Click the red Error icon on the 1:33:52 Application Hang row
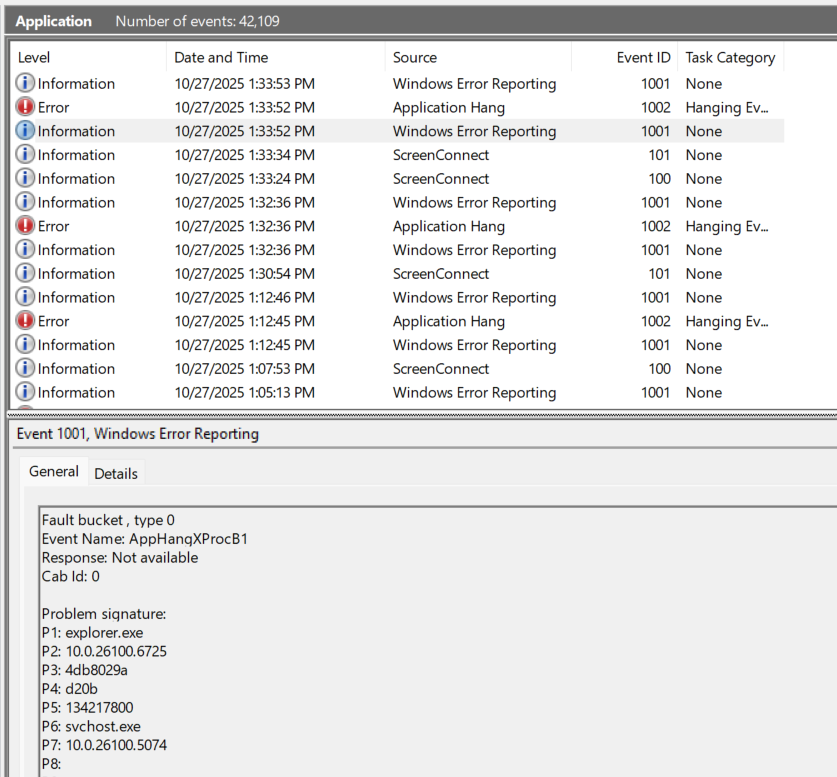 click(24, 107)
